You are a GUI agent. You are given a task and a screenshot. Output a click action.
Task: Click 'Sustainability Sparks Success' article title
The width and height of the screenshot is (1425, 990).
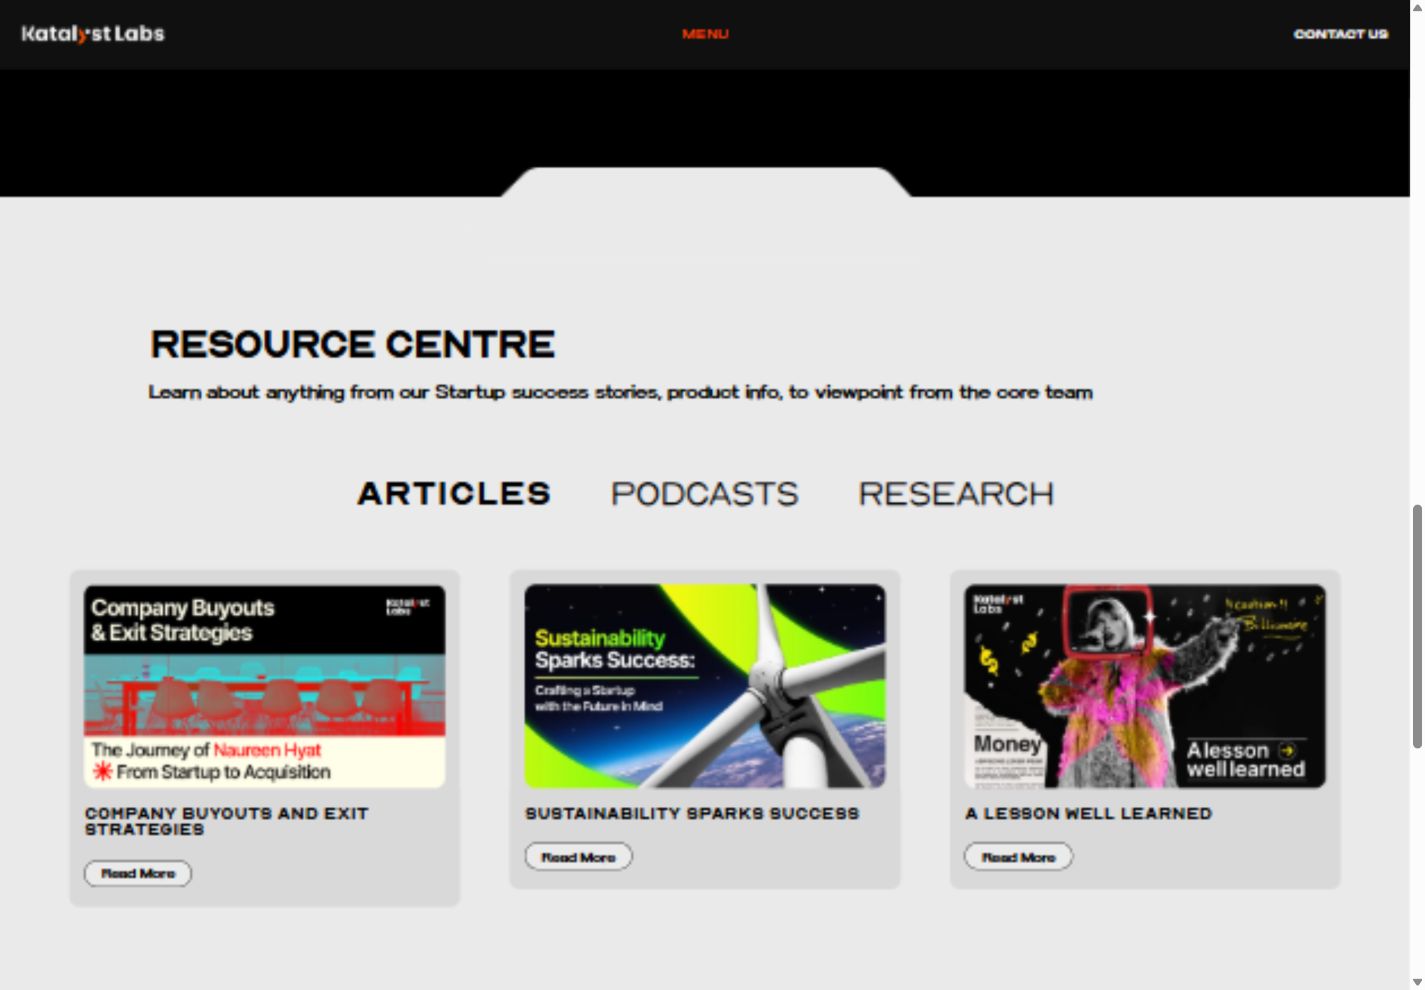[x=692, y=814]
